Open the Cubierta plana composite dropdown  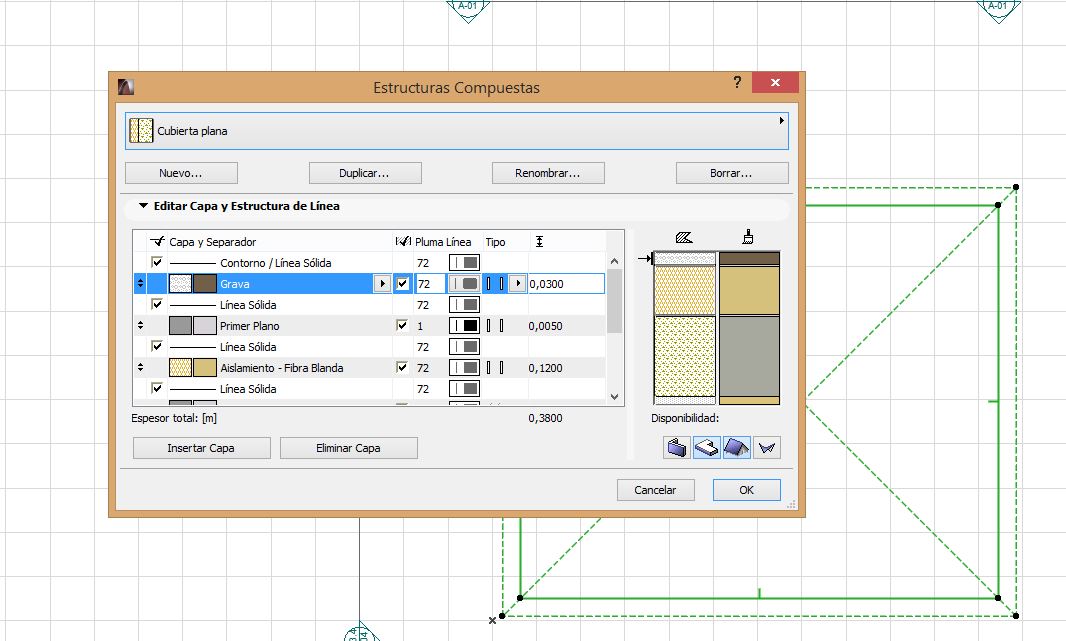457,131
